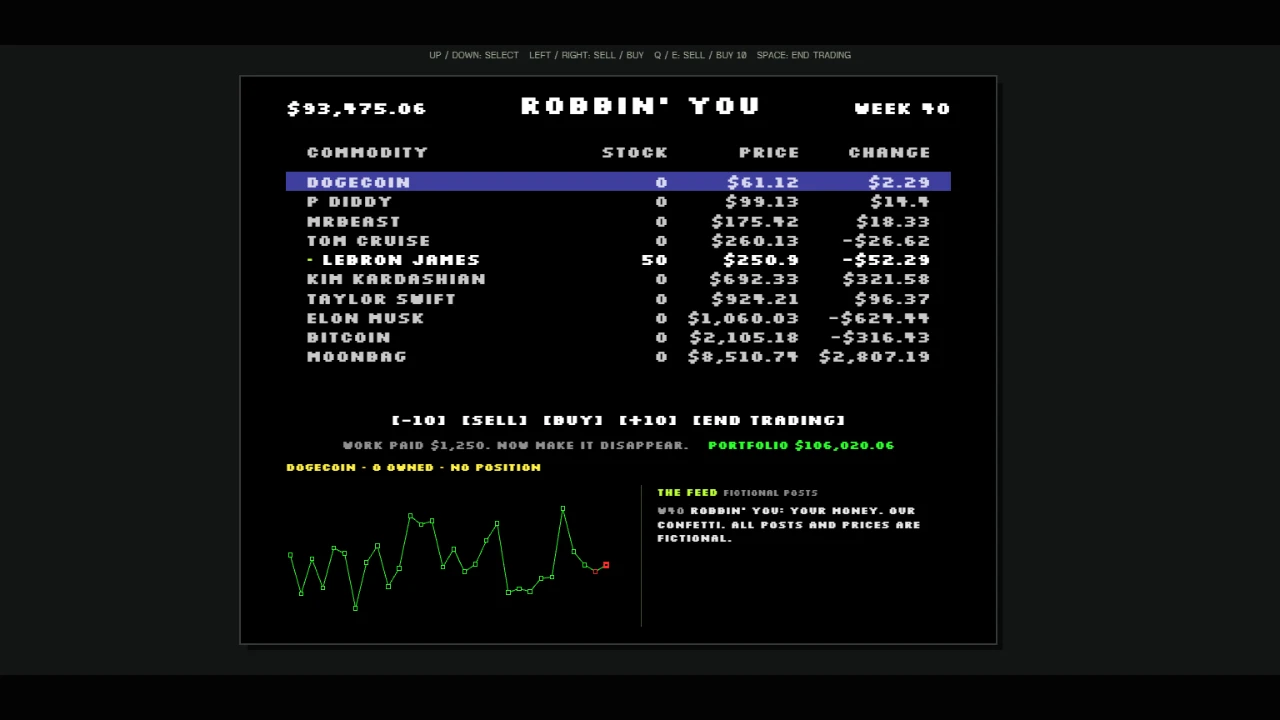Select the Dogecoin commodity row
Image resolution: width=1280 pixels, height=720 pixels.
[x=618, y=182]
